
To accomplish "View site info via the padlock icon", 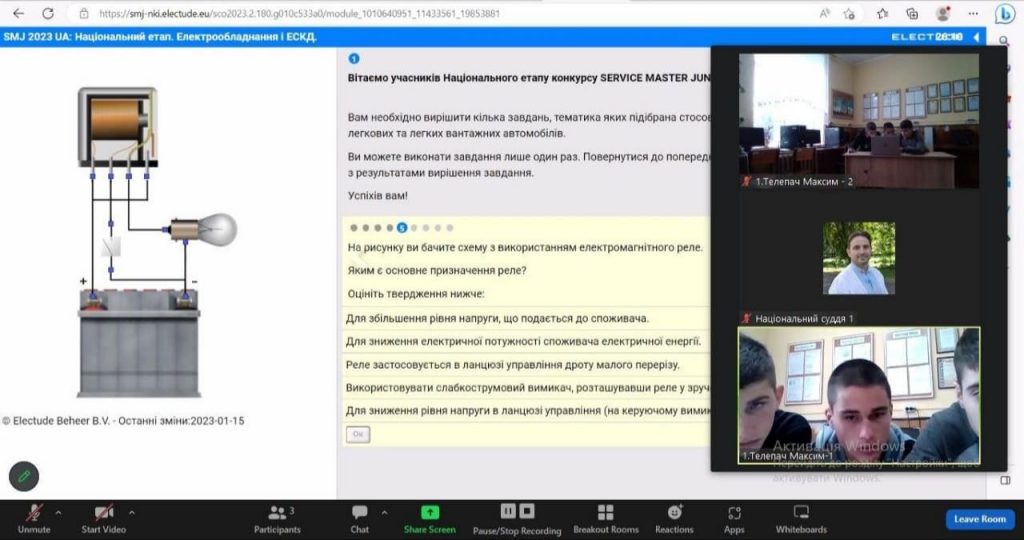I will pos(84,13).
